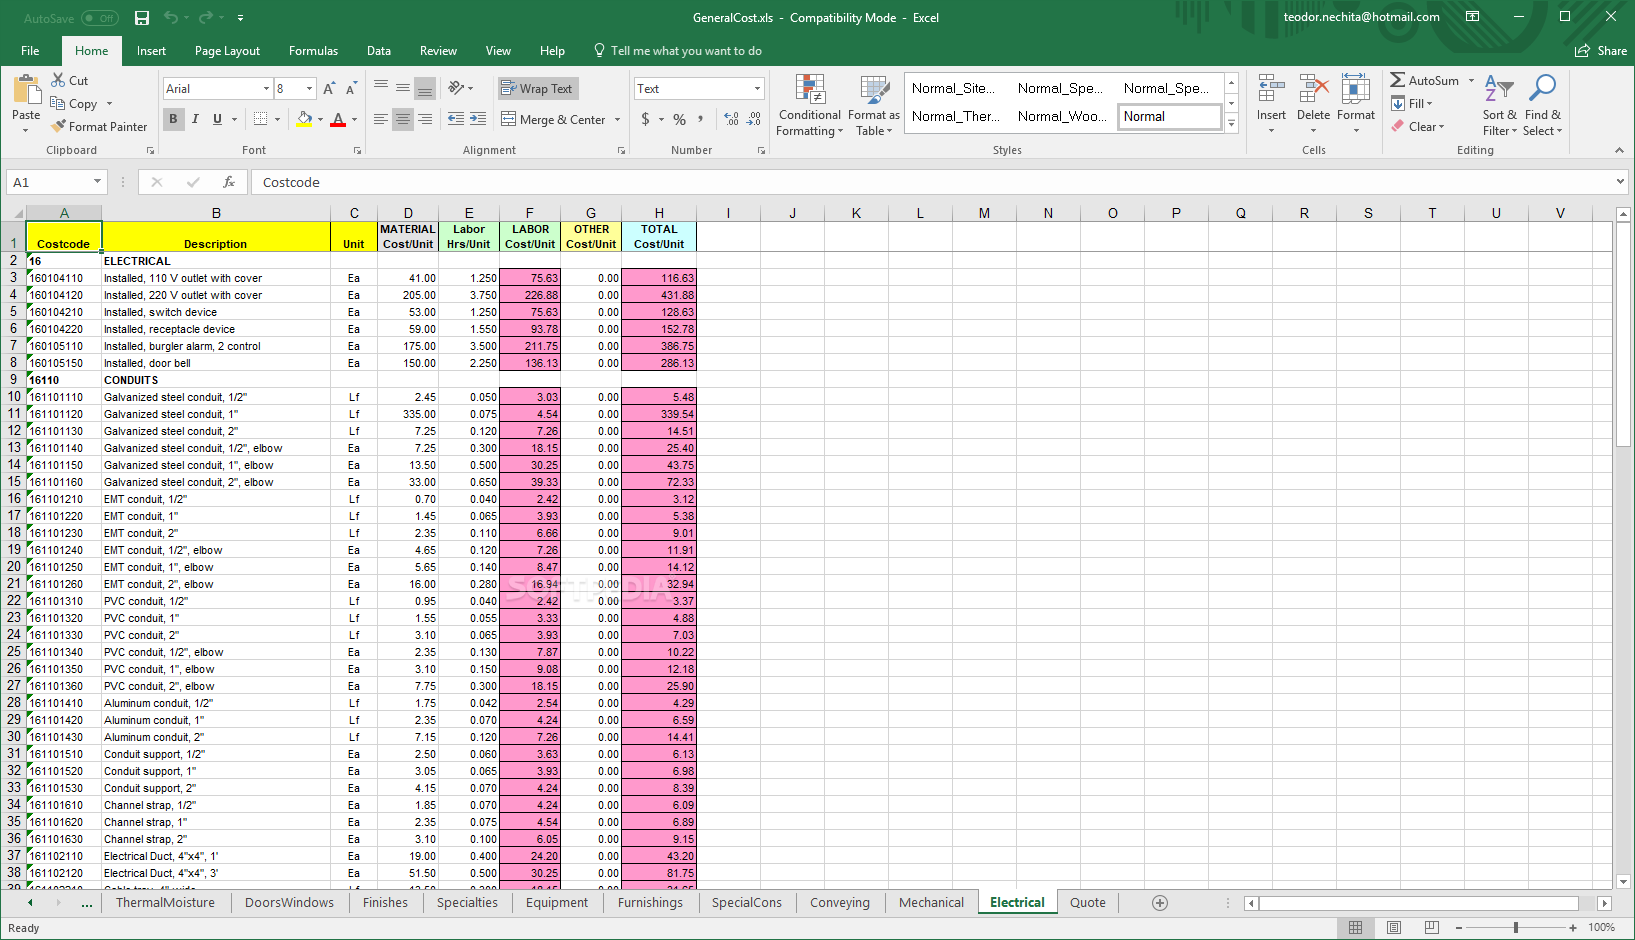
Task: Open the Quote sheet tab
Action: tap(1088, 903)
